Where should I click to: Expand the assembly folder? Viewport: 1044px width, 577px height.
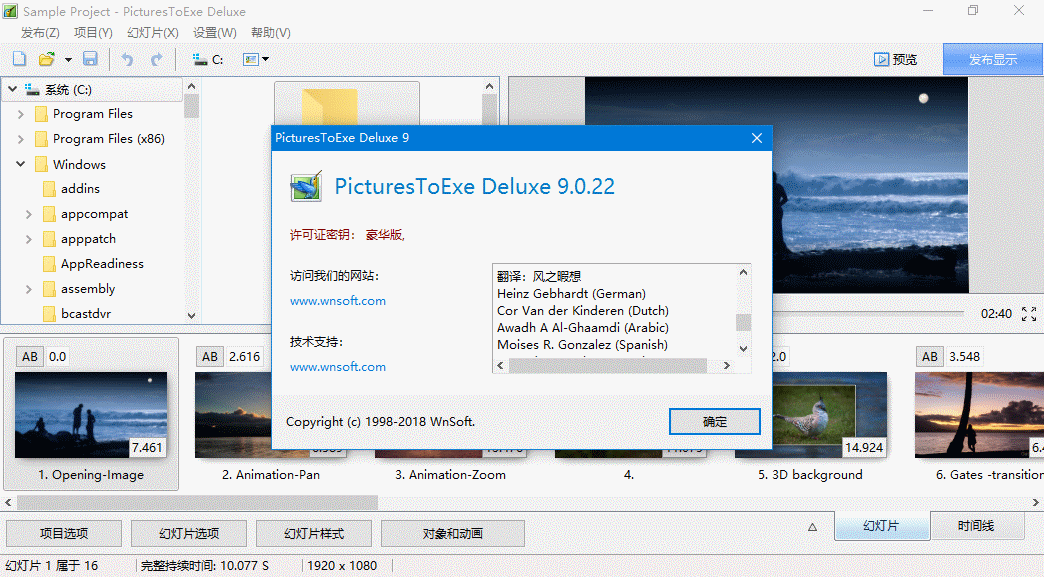click(x=29, y=289)
